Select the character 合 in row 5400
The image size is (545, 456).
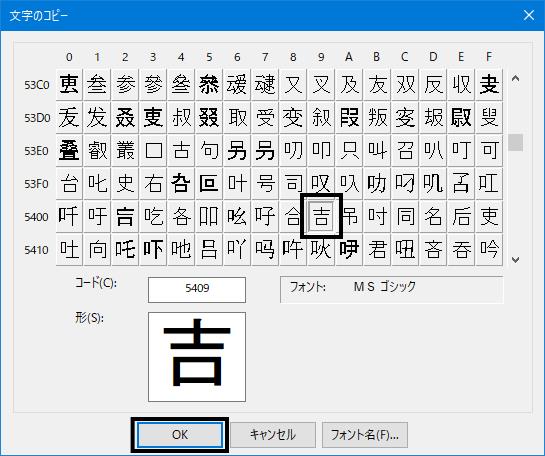(x=293, y=217)
